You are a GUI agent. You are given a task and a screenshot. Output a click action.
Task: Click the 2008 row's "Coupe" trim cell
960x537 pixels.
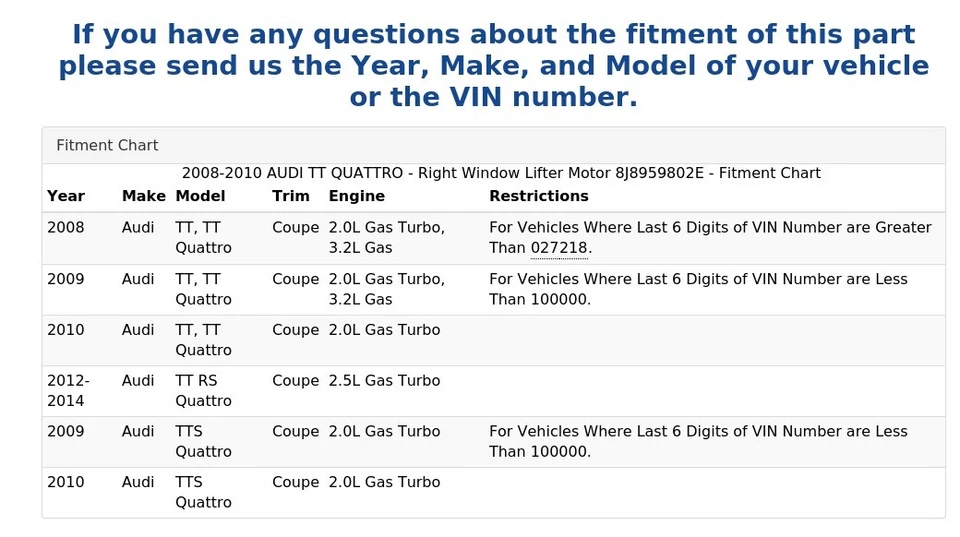pyautogui.click(x=295, y=228)
